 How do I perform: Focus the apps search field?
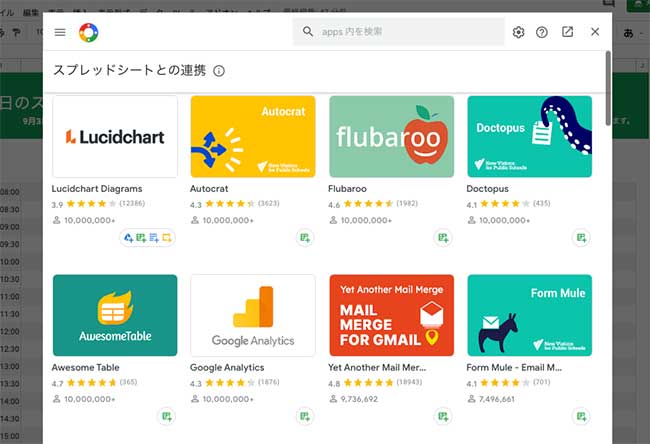pos(398,32)
